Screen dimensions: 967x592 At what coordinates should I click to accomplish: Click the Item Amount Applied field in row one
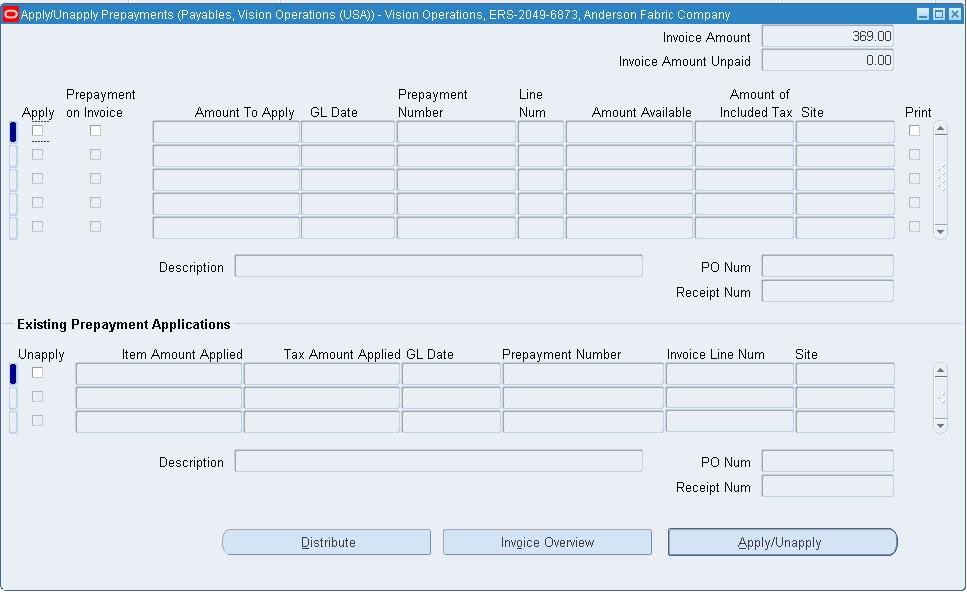(x=158, y=373)
